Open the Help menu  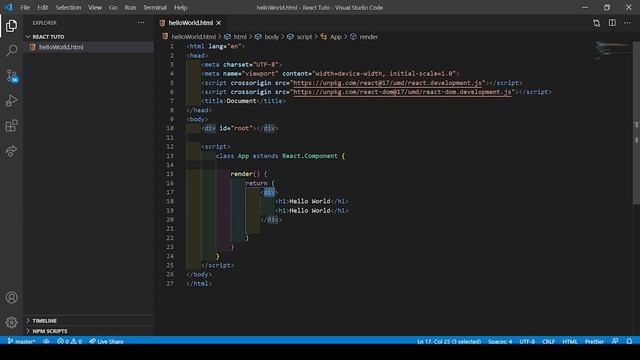[x=180, y=7]
